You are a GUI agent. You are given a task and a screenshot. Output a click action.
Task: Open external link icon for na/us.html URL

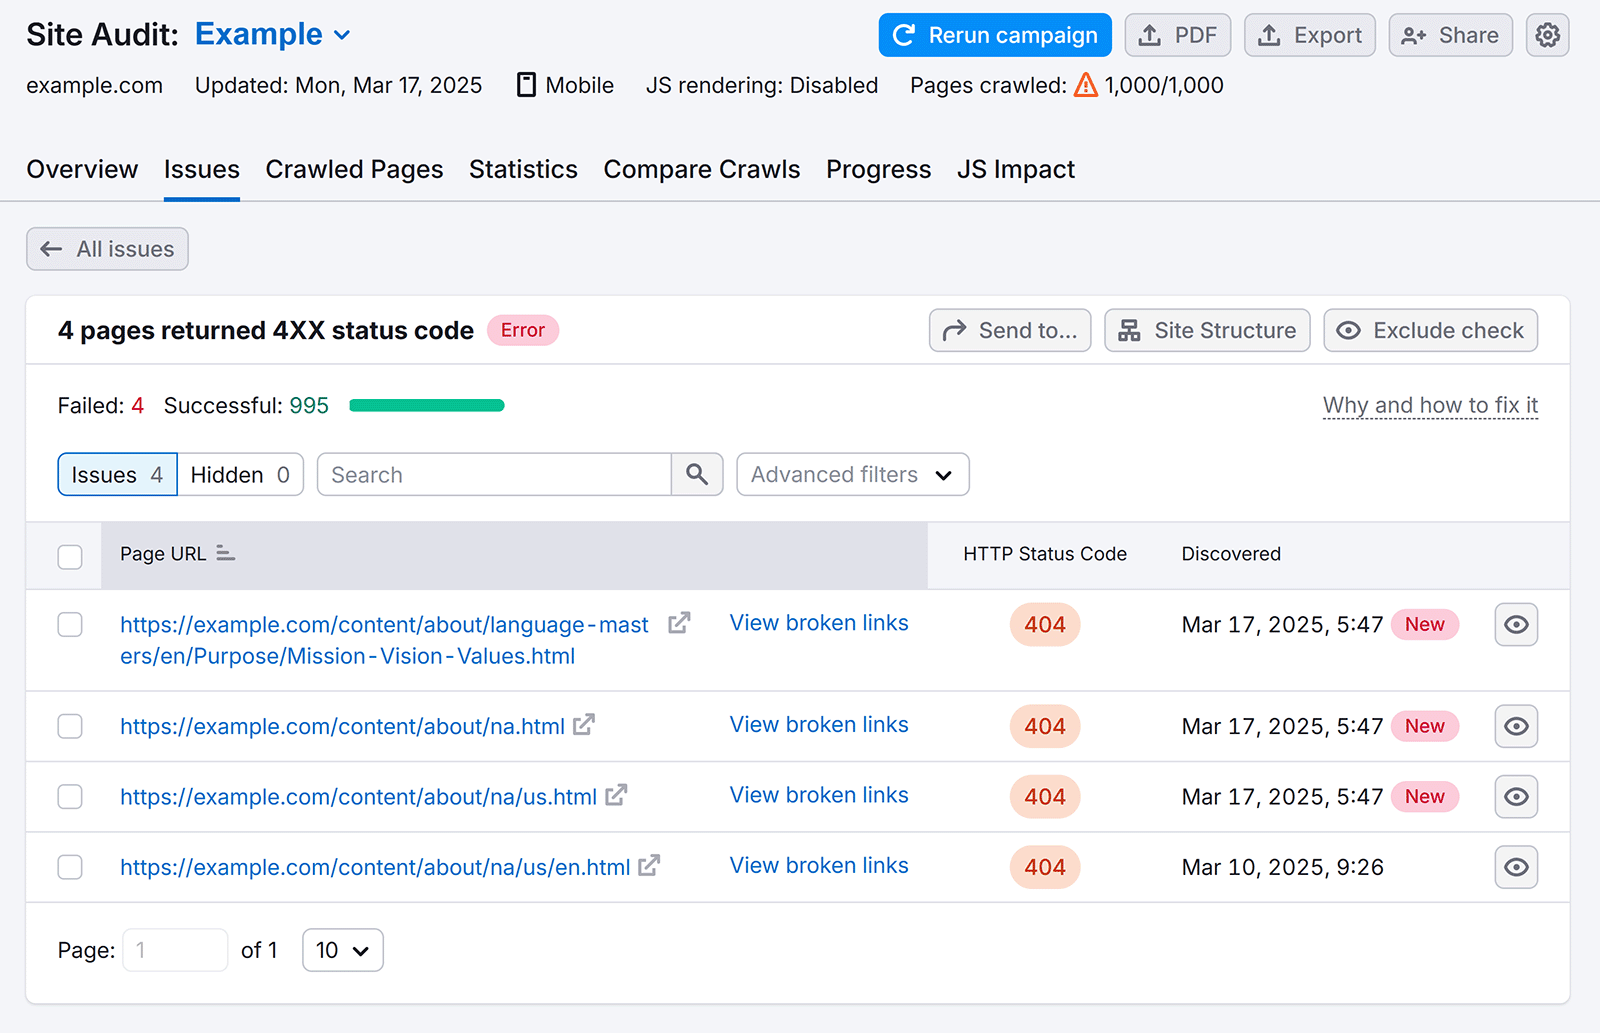click(x=616, y=795)
